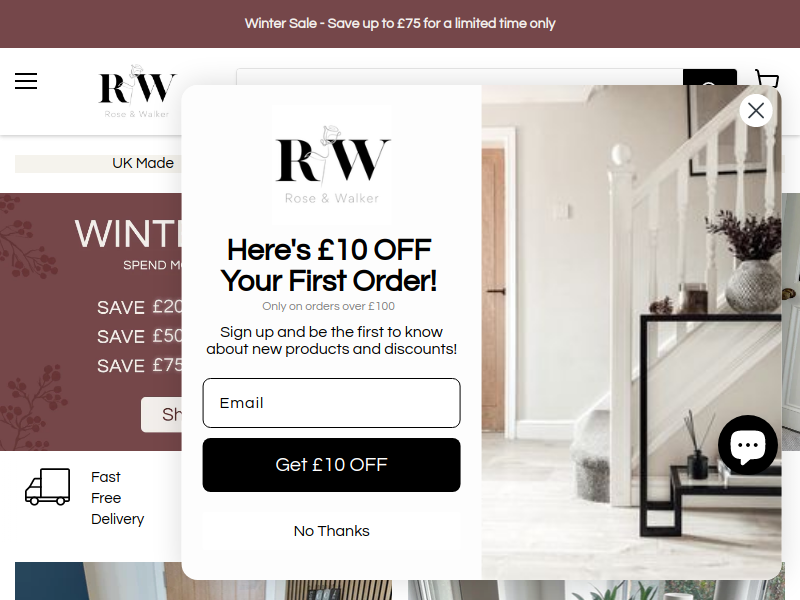Click the site search bar

(x=459, y=77)
